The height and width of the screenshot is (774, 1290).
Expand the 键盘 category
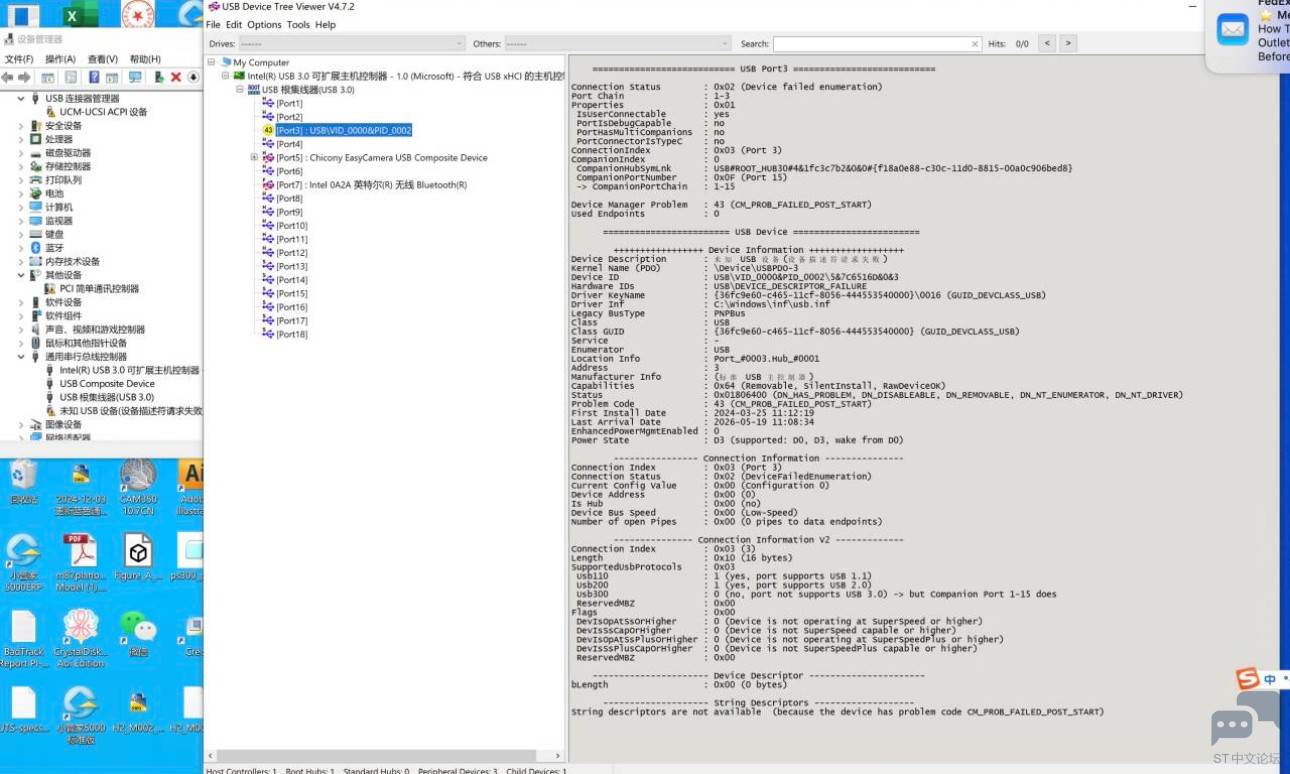[21, 234]
